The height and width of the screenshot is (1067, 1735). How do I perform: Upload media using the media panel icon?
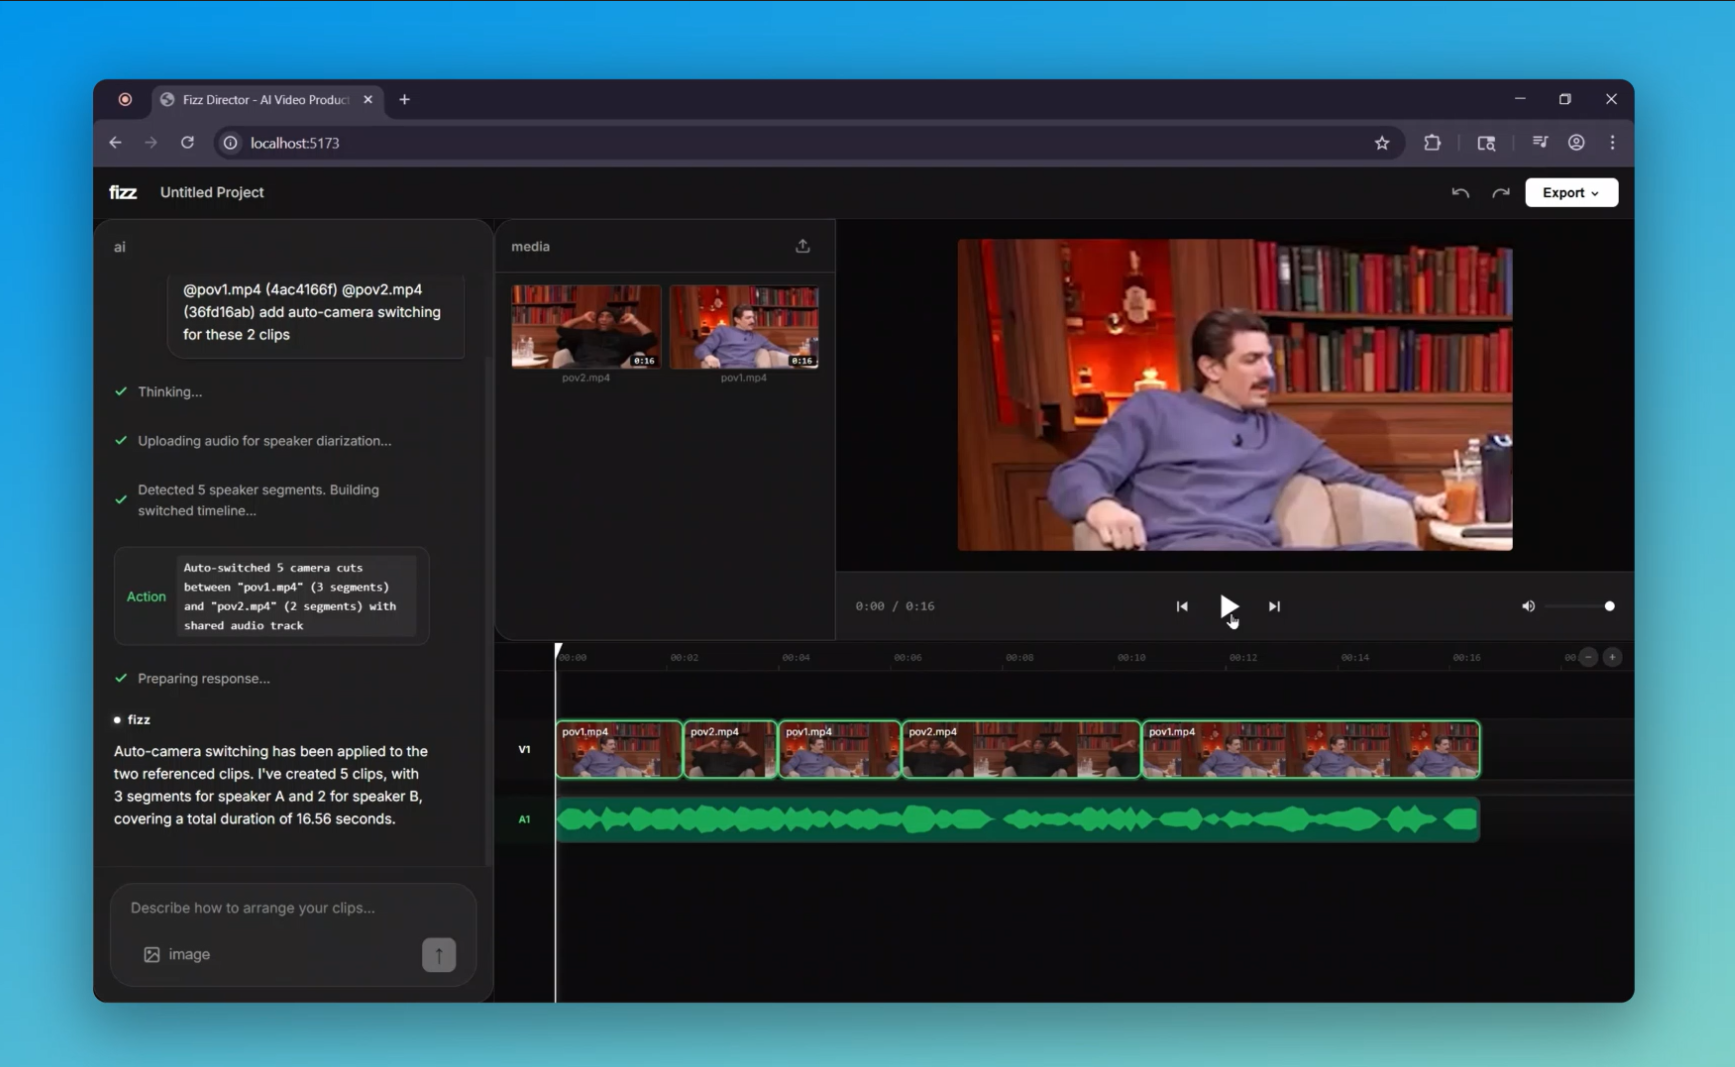click(x=802, y=246)
